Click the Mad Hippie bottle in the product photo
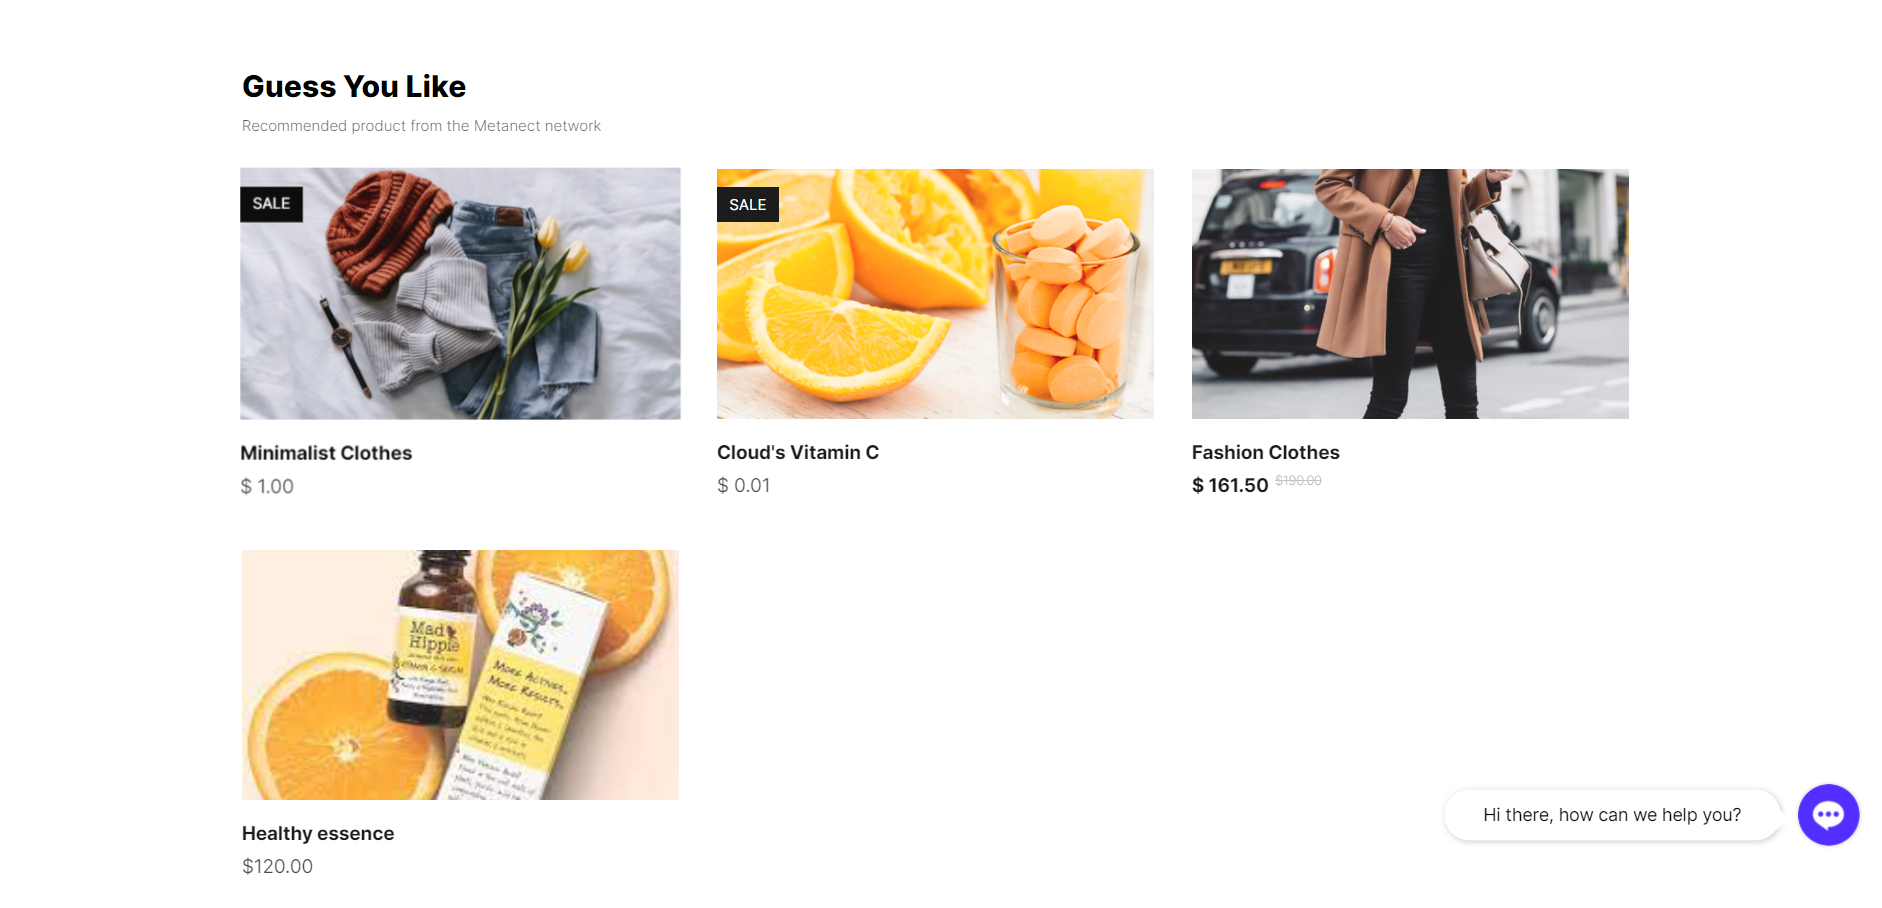 tap(433, 640)
